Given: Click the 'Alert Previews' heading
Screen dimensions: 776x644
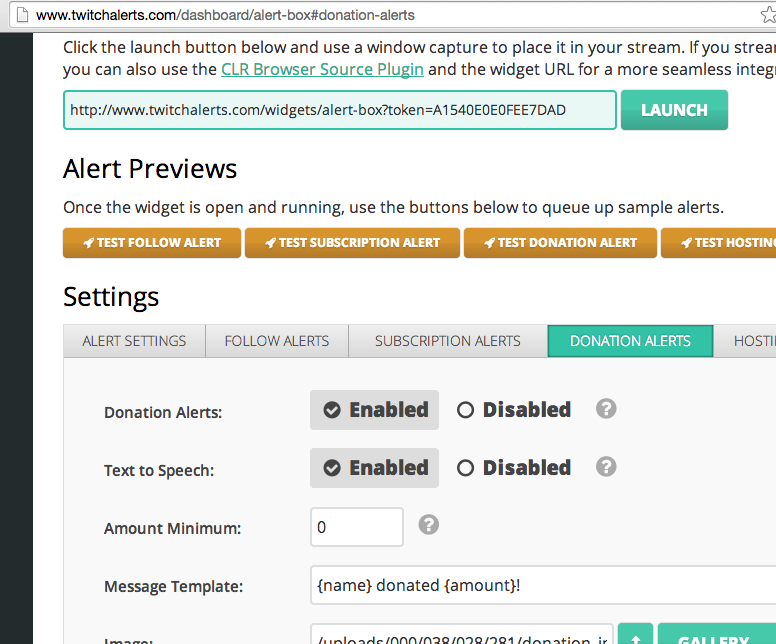Looking at the screenshot, I should pos(150,169).
